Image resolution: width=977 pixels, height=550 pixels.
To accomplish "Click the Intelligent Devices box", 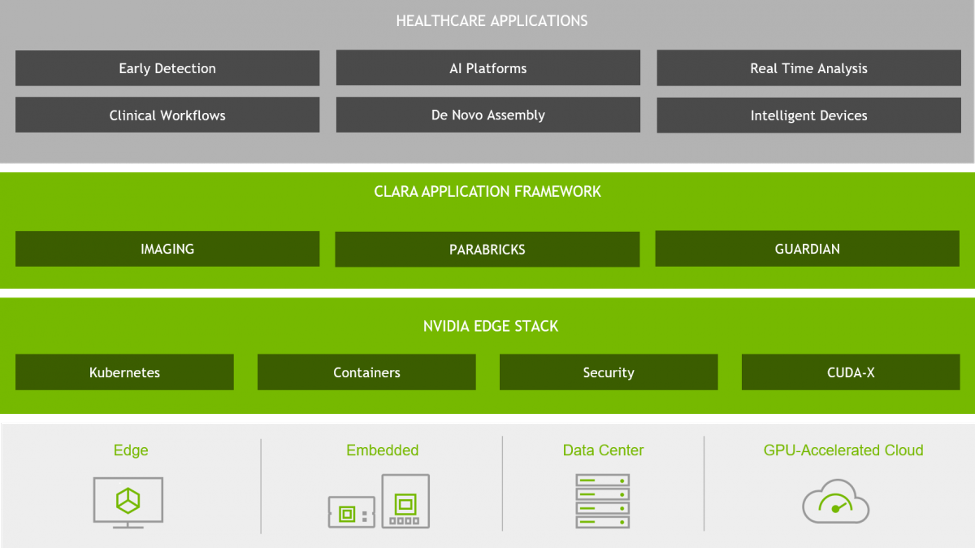I will pyautogui.click(x=809, y=115).
